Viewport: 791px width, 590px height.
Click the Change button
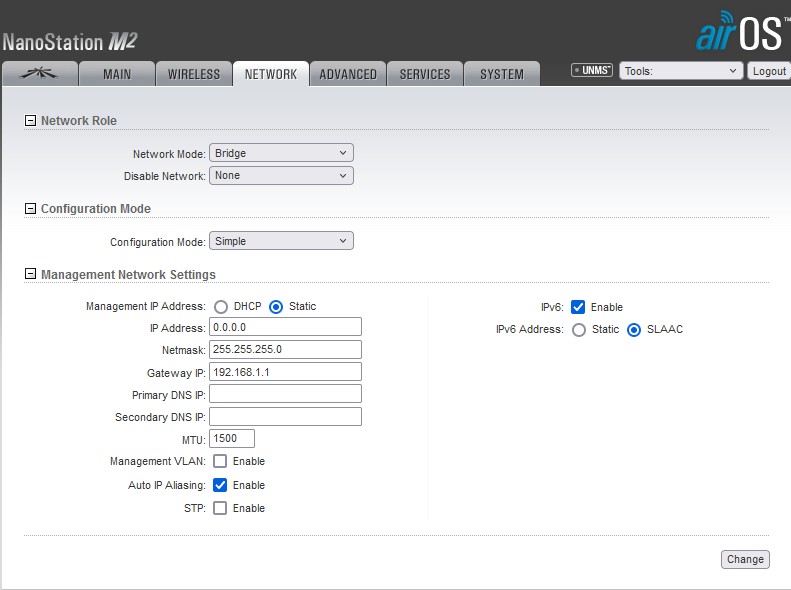coord(745,559)
